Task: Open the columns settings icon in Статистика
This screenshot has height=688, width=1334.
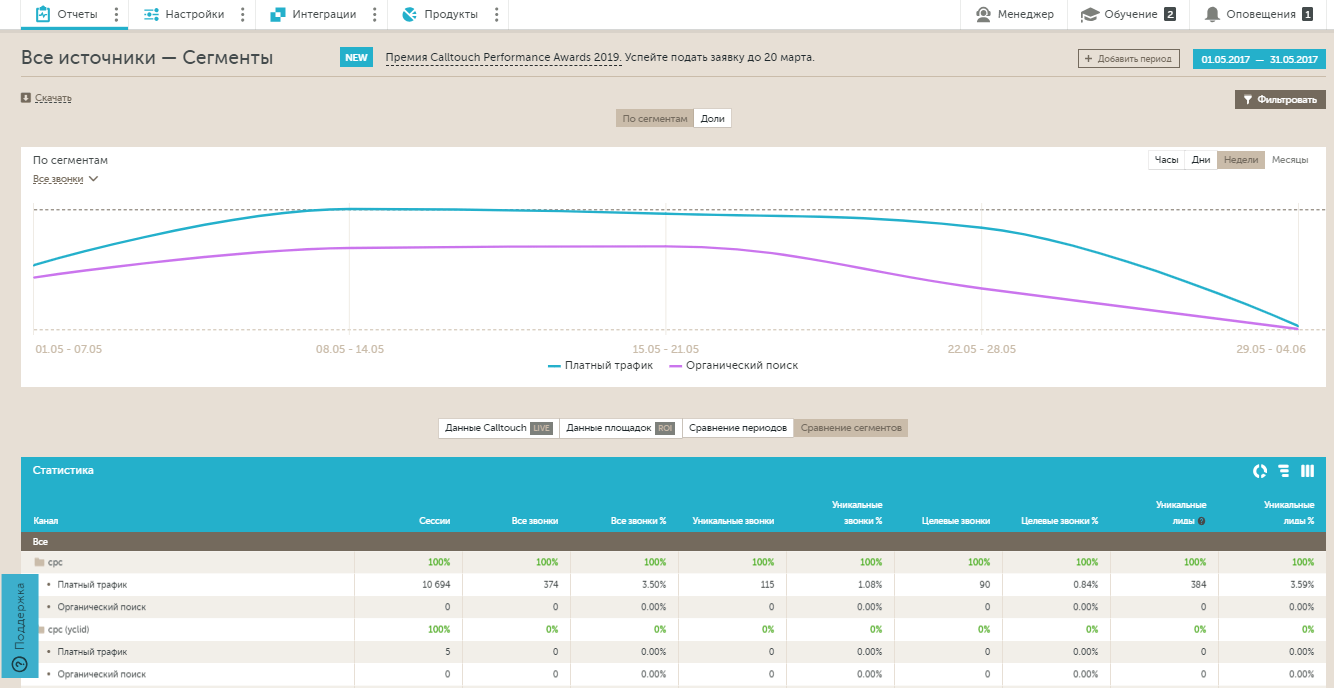Action: coord(1307,471)
